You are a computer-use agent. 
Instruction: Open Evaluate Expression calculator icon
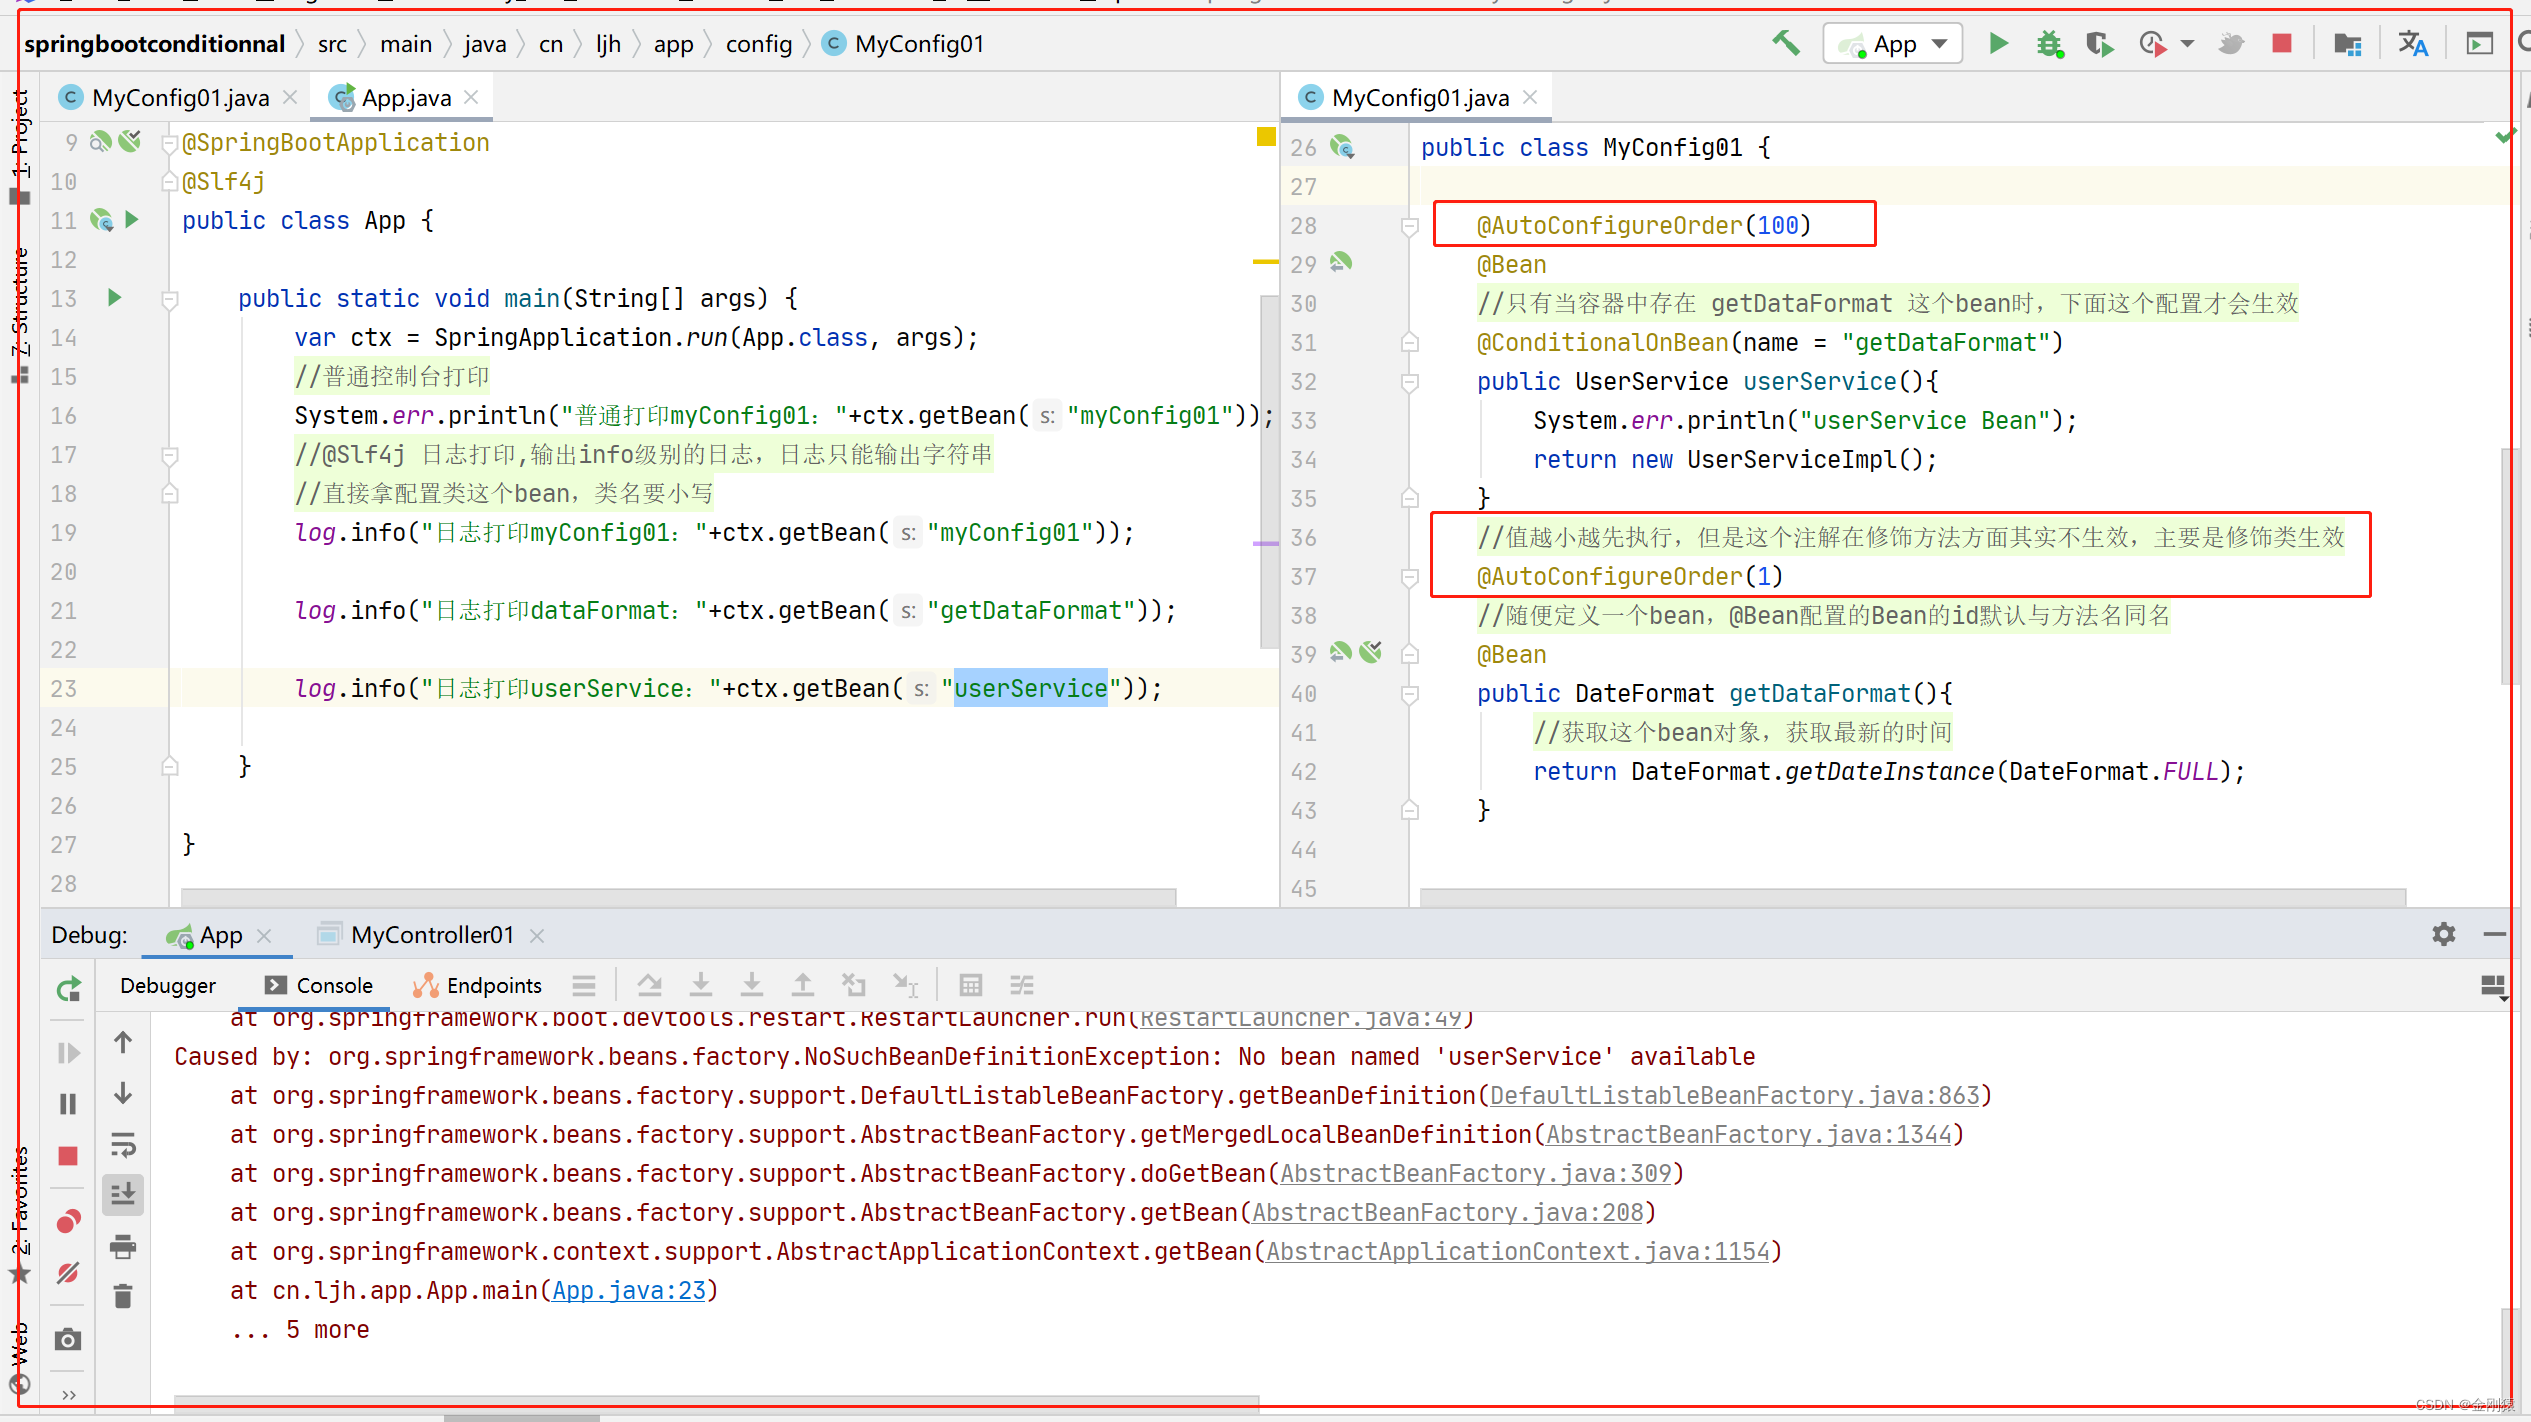970,985
